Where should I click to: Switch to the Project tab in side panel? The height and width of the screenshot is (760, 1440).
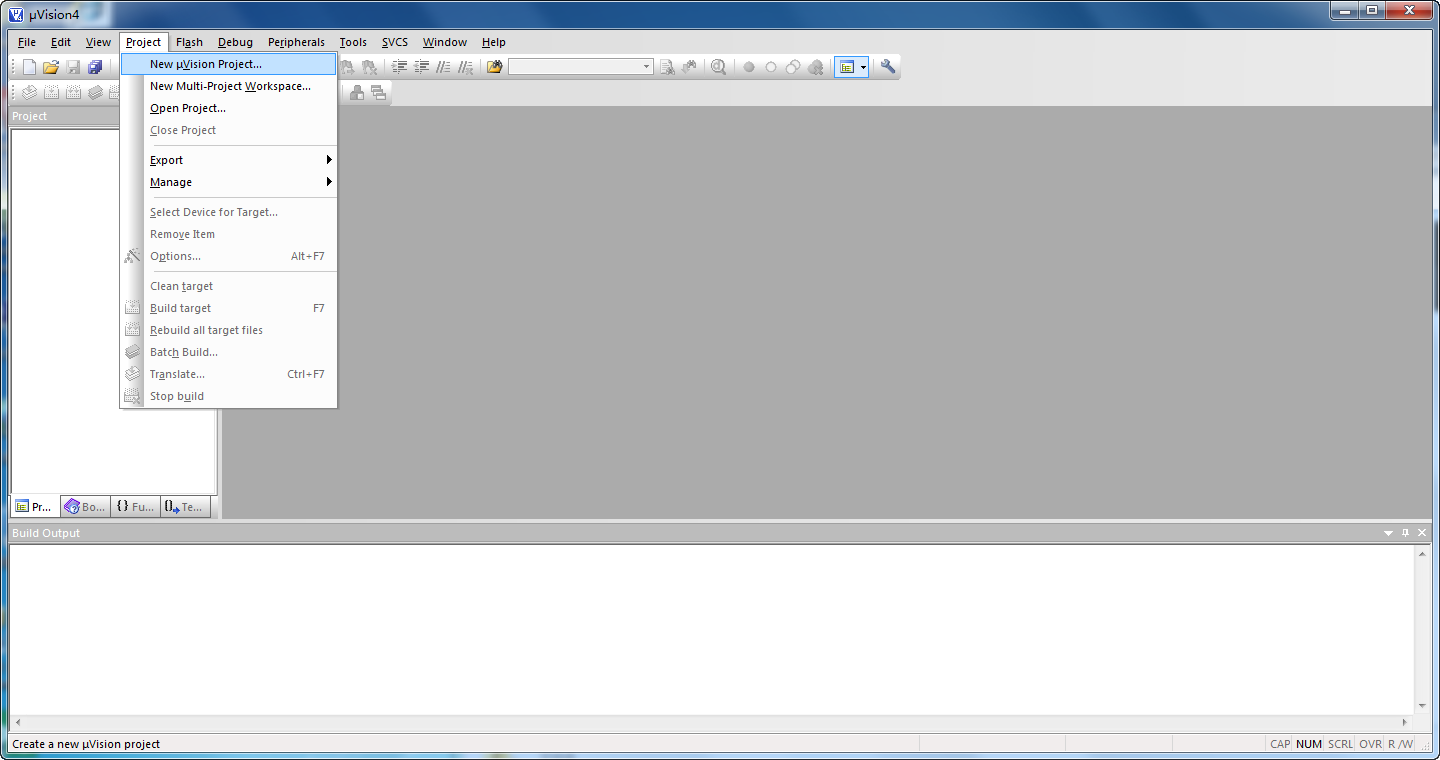coord(34,507)
